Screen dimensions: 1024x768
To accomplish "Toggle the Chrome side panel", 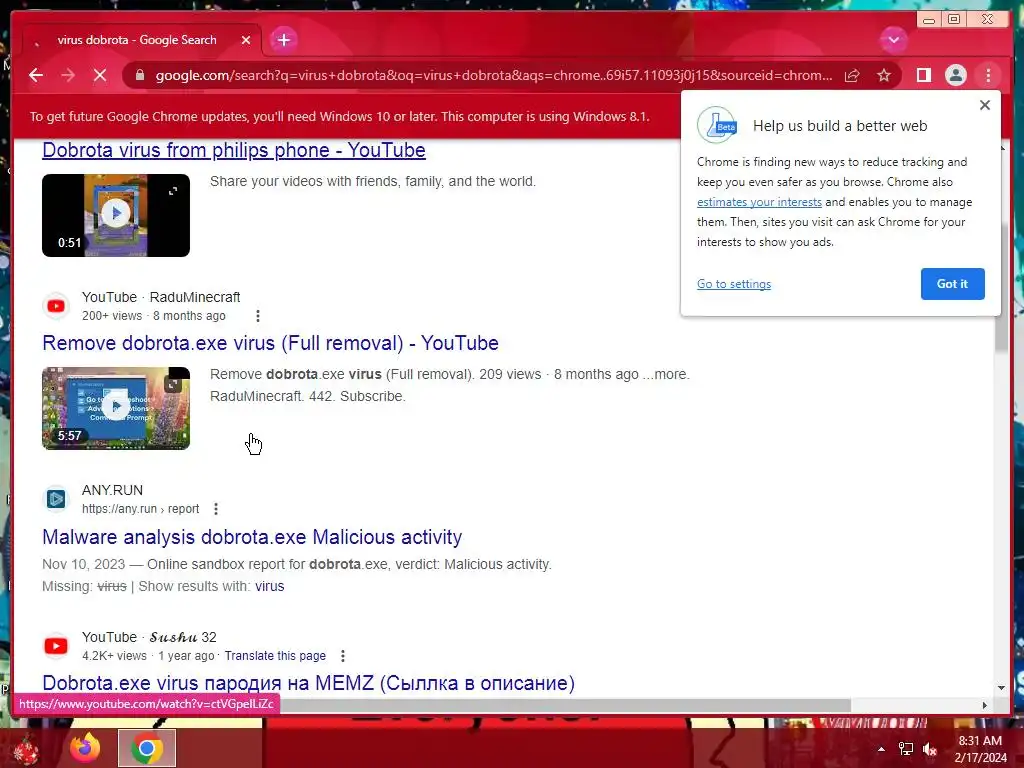I will [x=923, y=76].
